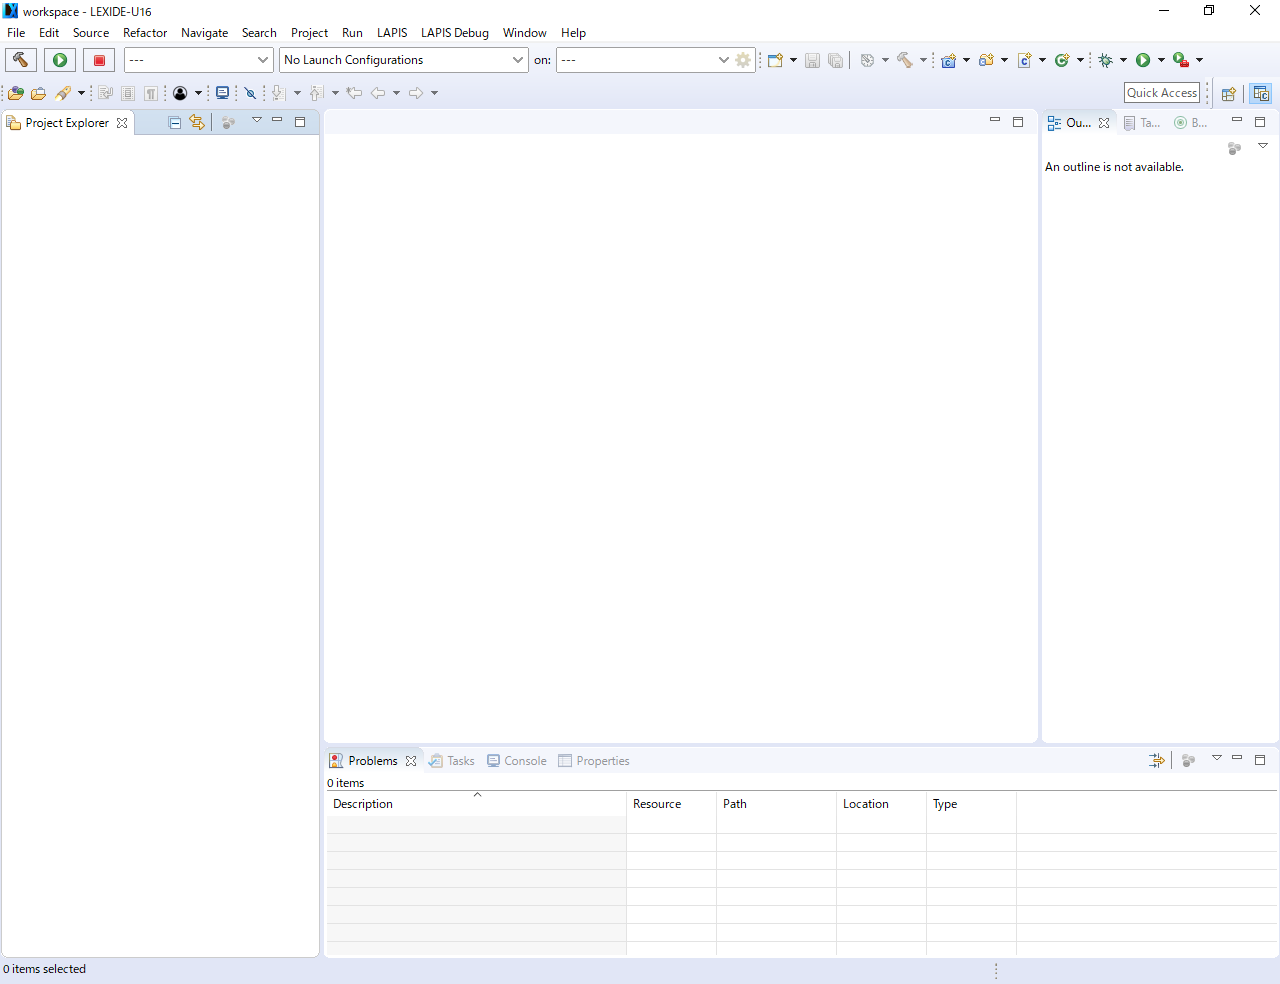Select the C/C++ perspective button

click(x=1261, y=93)
